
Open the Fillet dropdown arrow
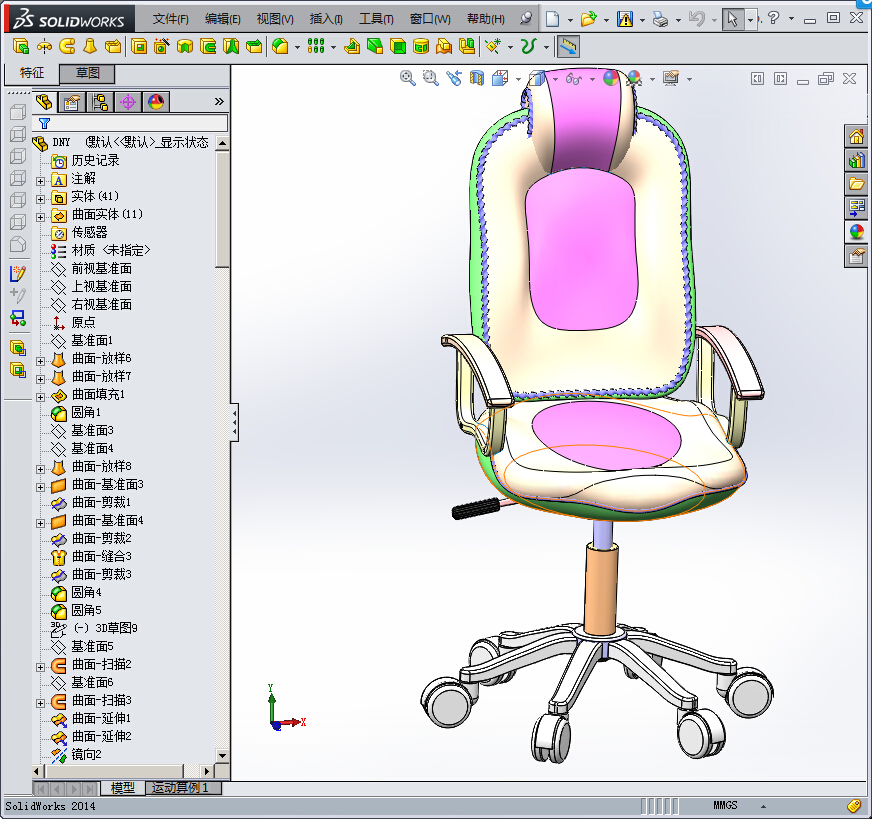click(x=298, y=47)
